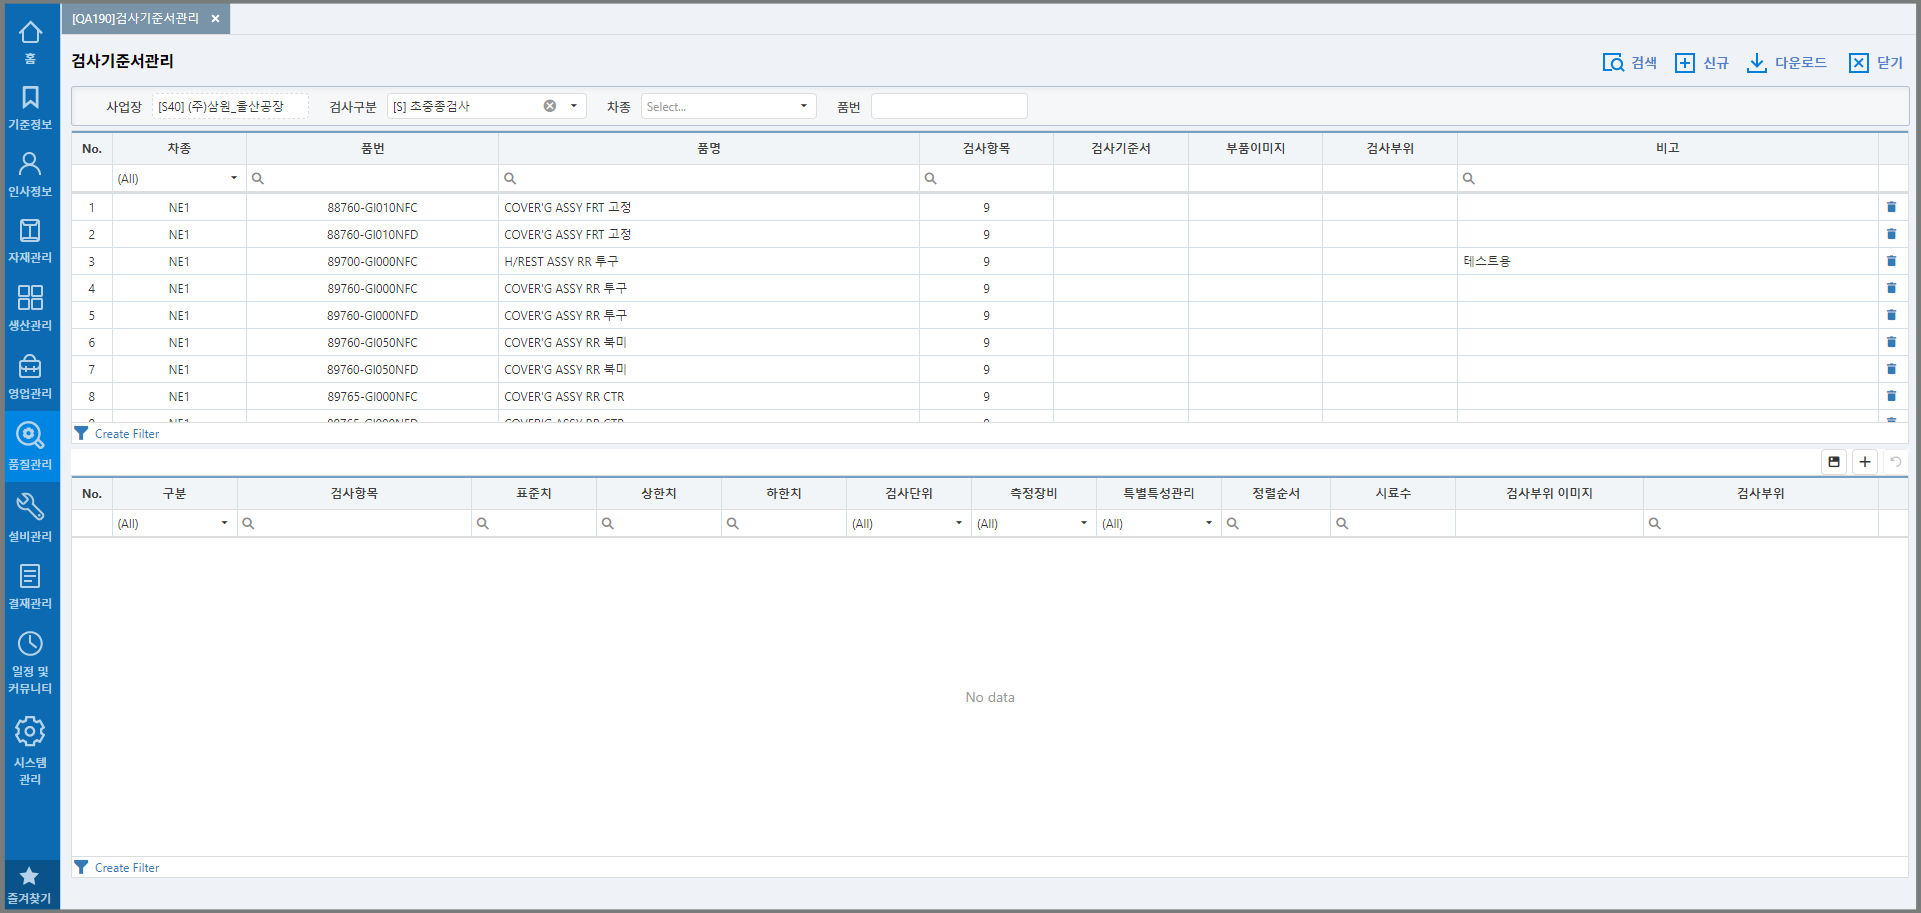The height and width of the screenshot is (913, 1921).
Task: Open the 품질관리 sidebar menu
Action: tap(30, 446)
